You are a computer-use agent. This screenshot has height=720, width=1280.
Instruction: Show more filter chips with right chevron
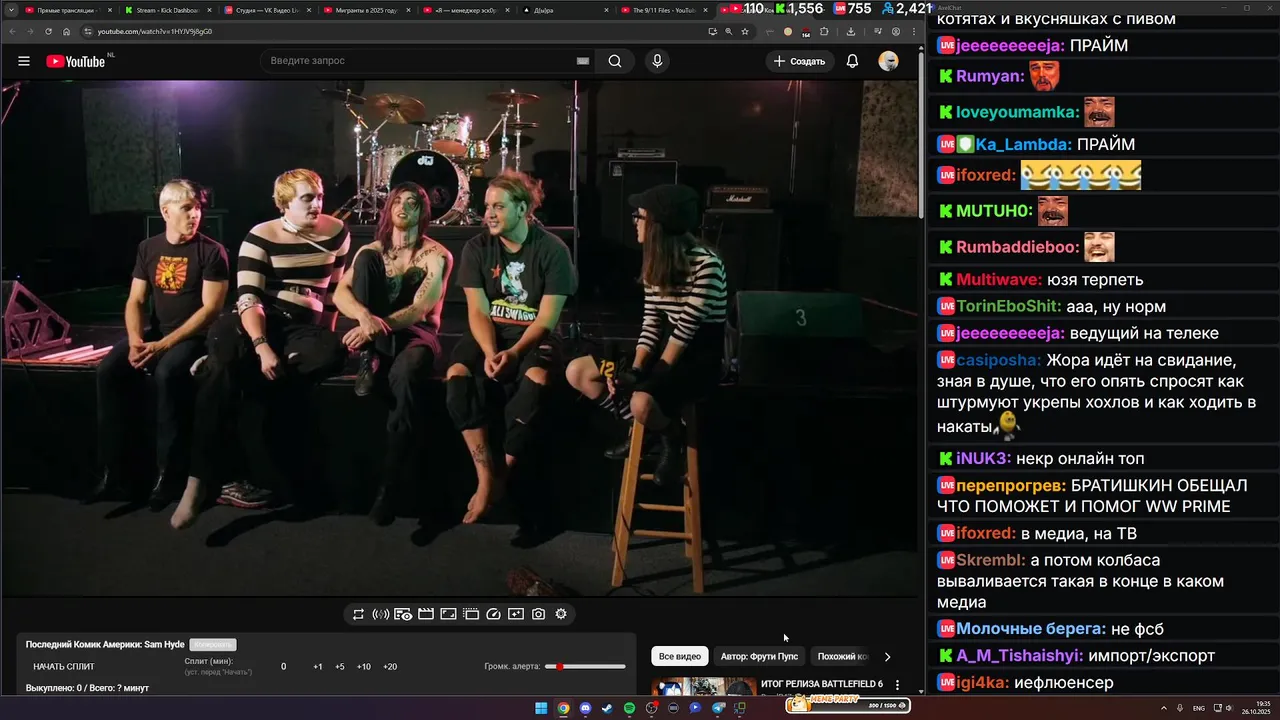tap(887, 657)
